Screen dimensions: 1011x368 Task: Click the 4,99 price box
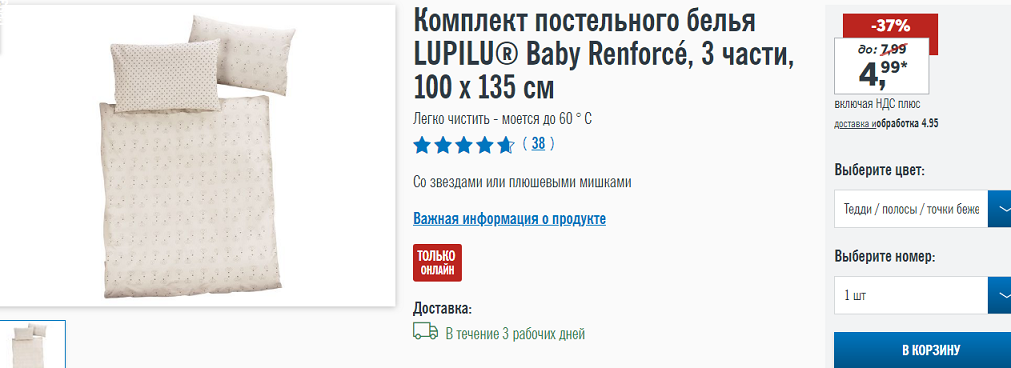[x=881, y=66]
